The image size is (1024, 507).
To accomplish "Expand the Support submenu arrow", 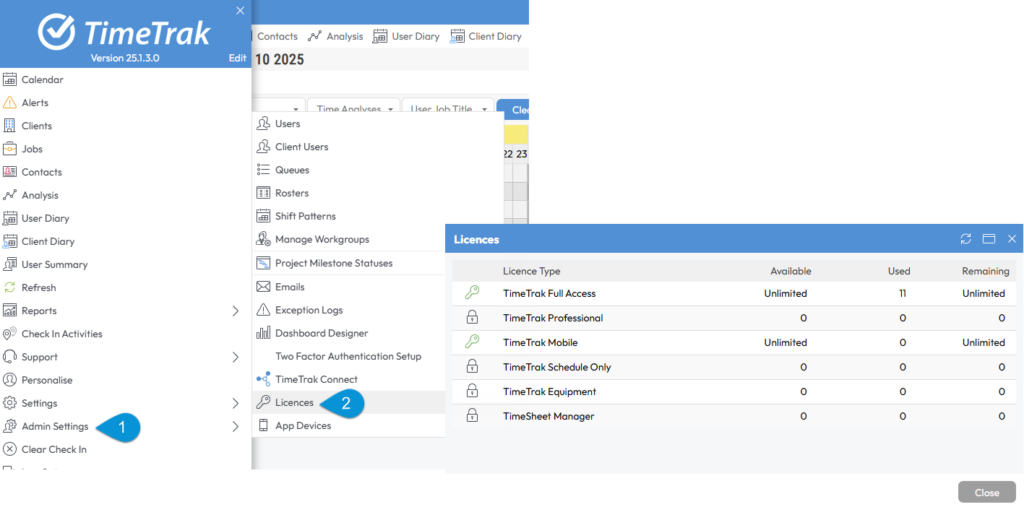I will coord(236,357).
